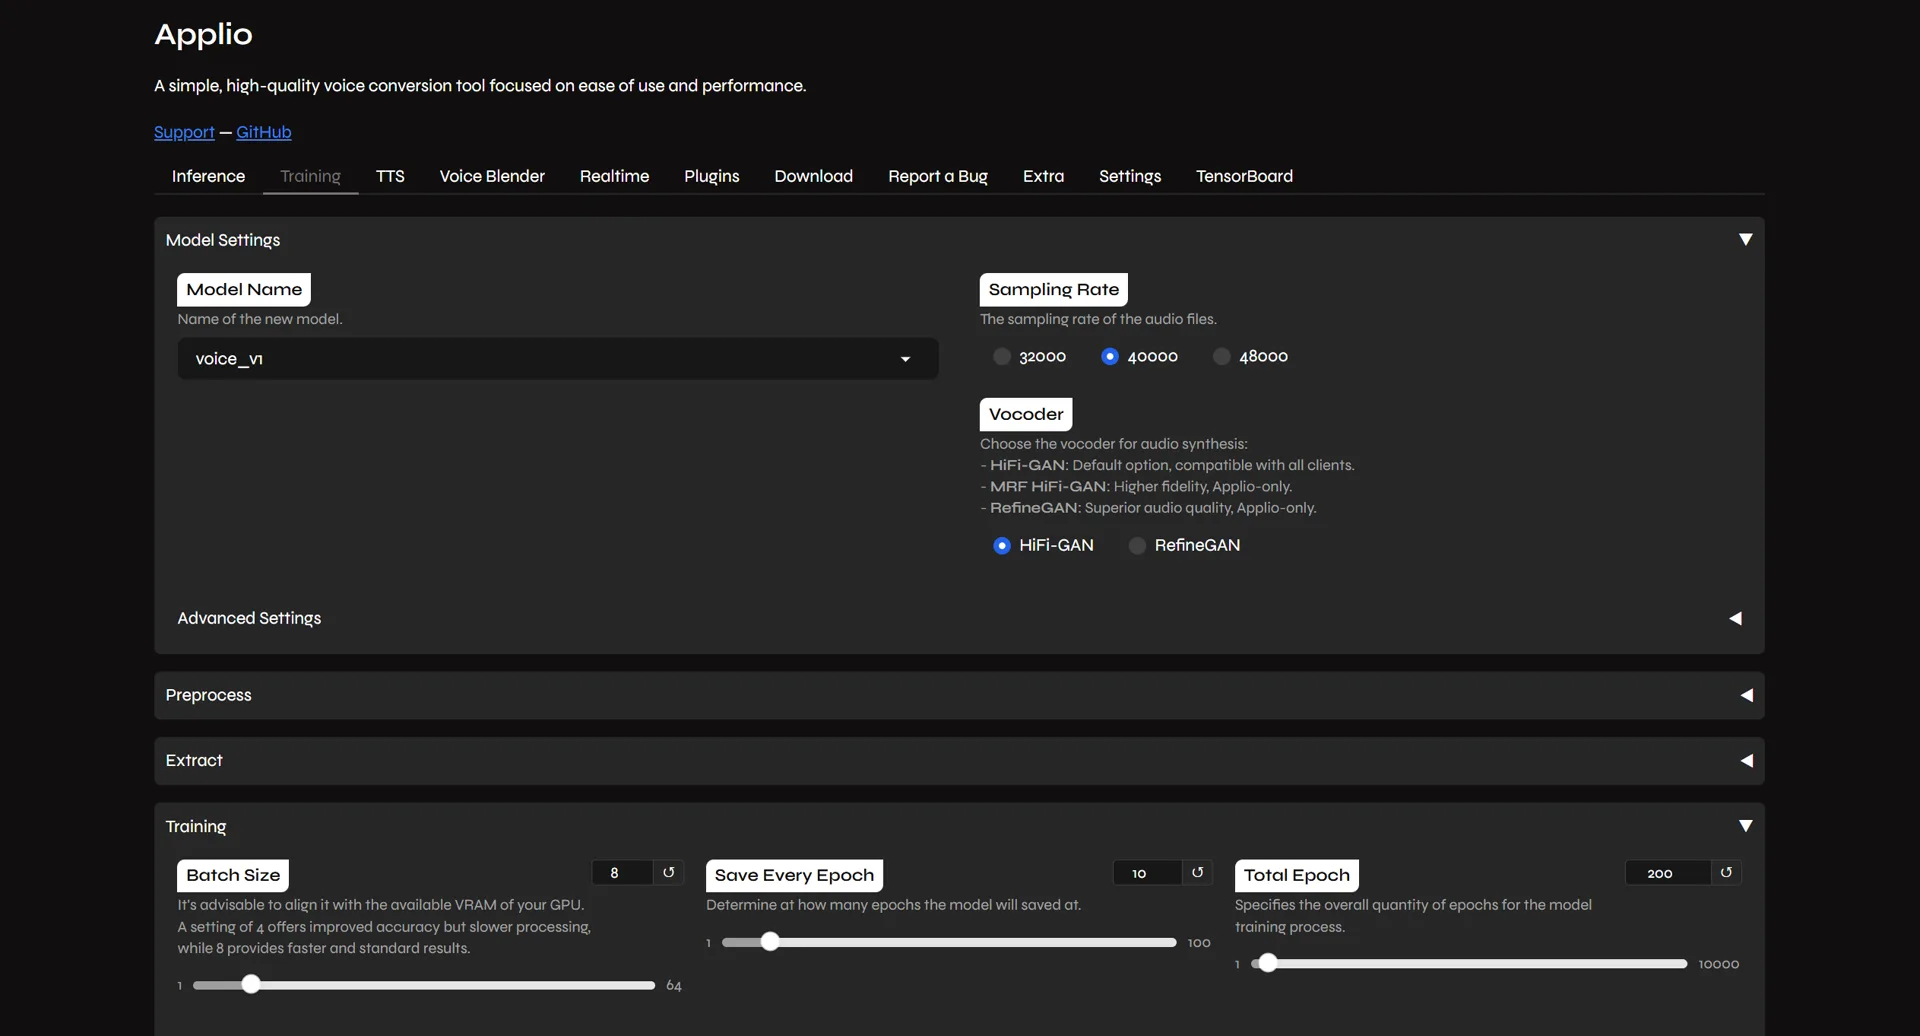1920x1036 pixels.
Task: Click the Batch Size slider handle
Action: click(251, 985)
